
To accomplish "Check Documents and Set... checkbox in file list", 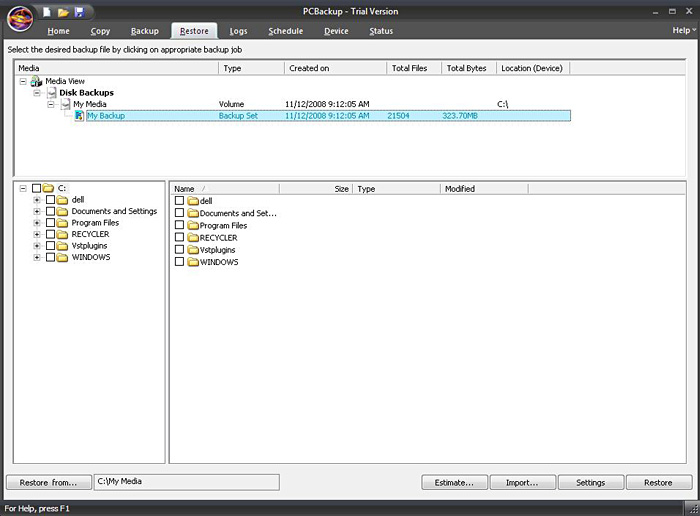I will 179,213.
